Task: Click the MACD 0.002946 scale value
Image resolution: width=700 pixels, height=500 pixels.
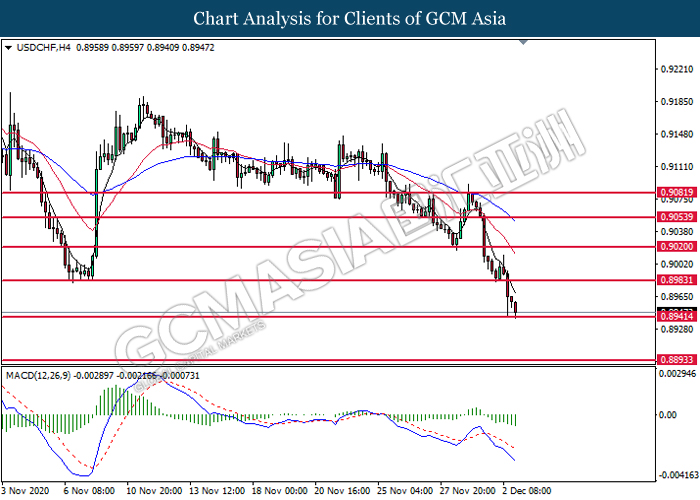Action: click(677, 373)
